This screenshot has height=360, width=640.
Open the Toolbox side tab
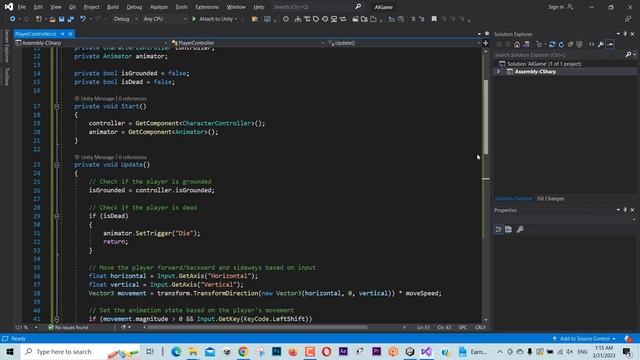[x=6, y=76]
